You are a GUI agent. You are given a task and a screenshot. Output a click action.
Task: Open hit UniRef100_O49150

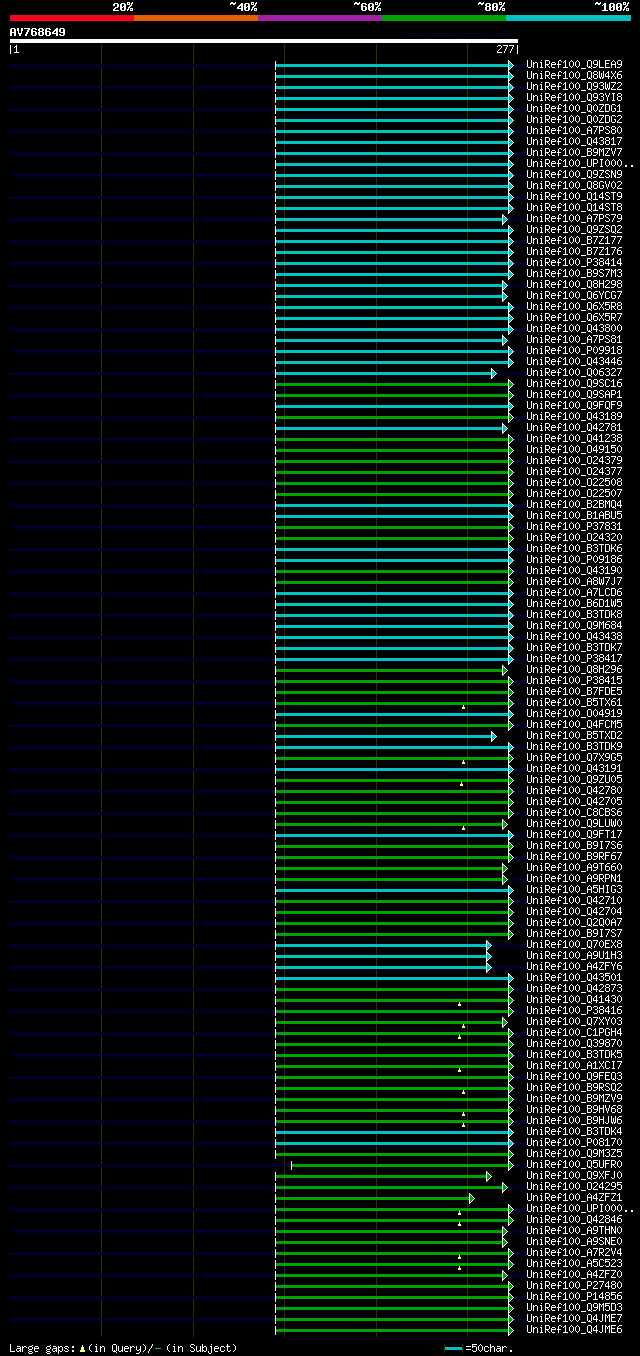point(574,450)
